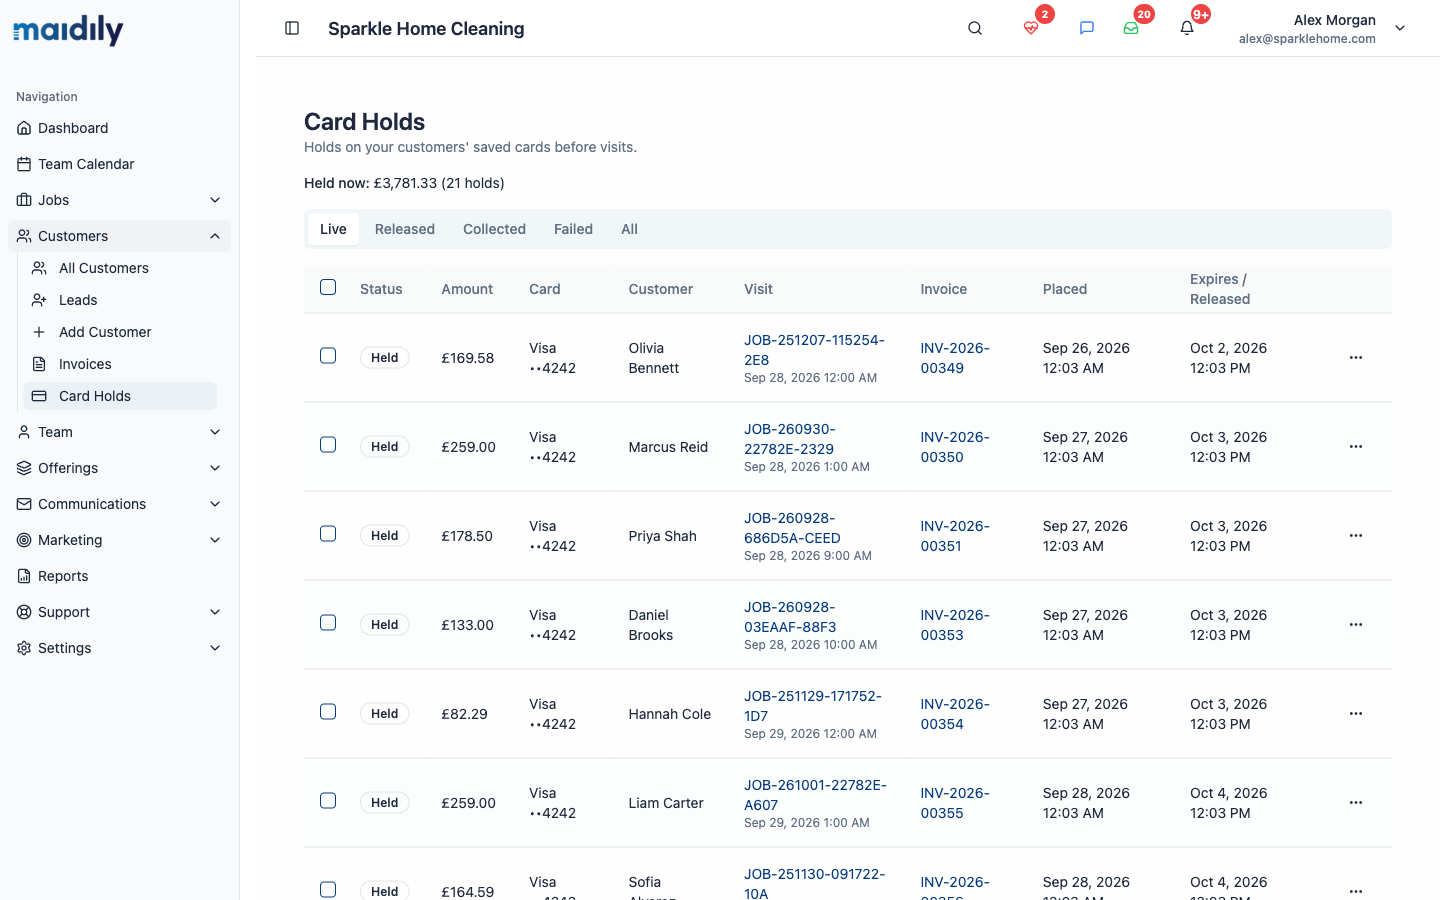Switch to the Failed tab

click(573, 229)
